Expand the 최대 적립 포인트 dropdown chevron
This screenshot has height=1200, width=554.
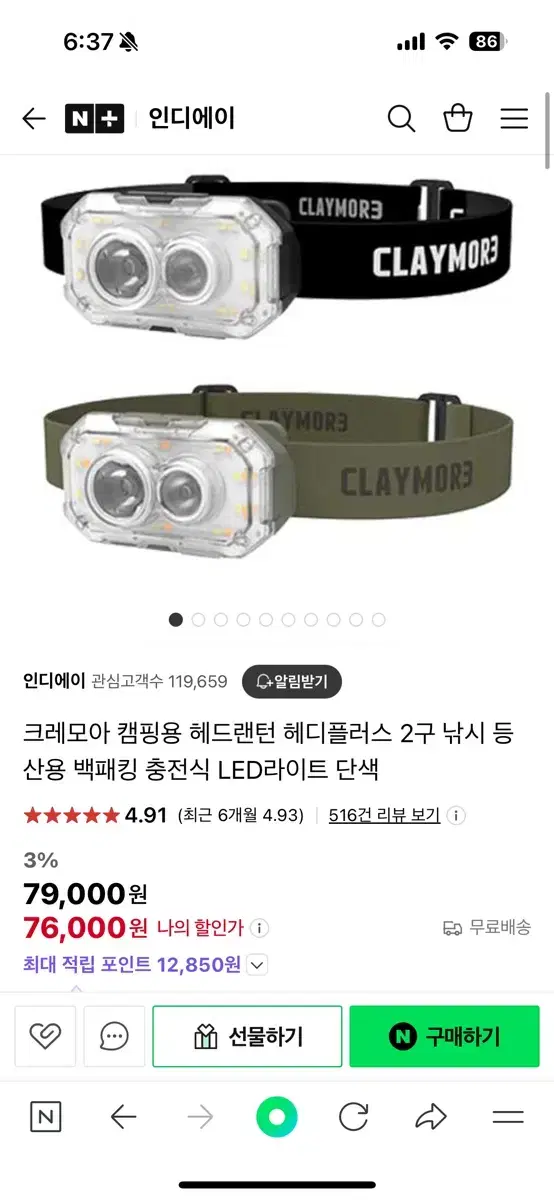(257, 965)
